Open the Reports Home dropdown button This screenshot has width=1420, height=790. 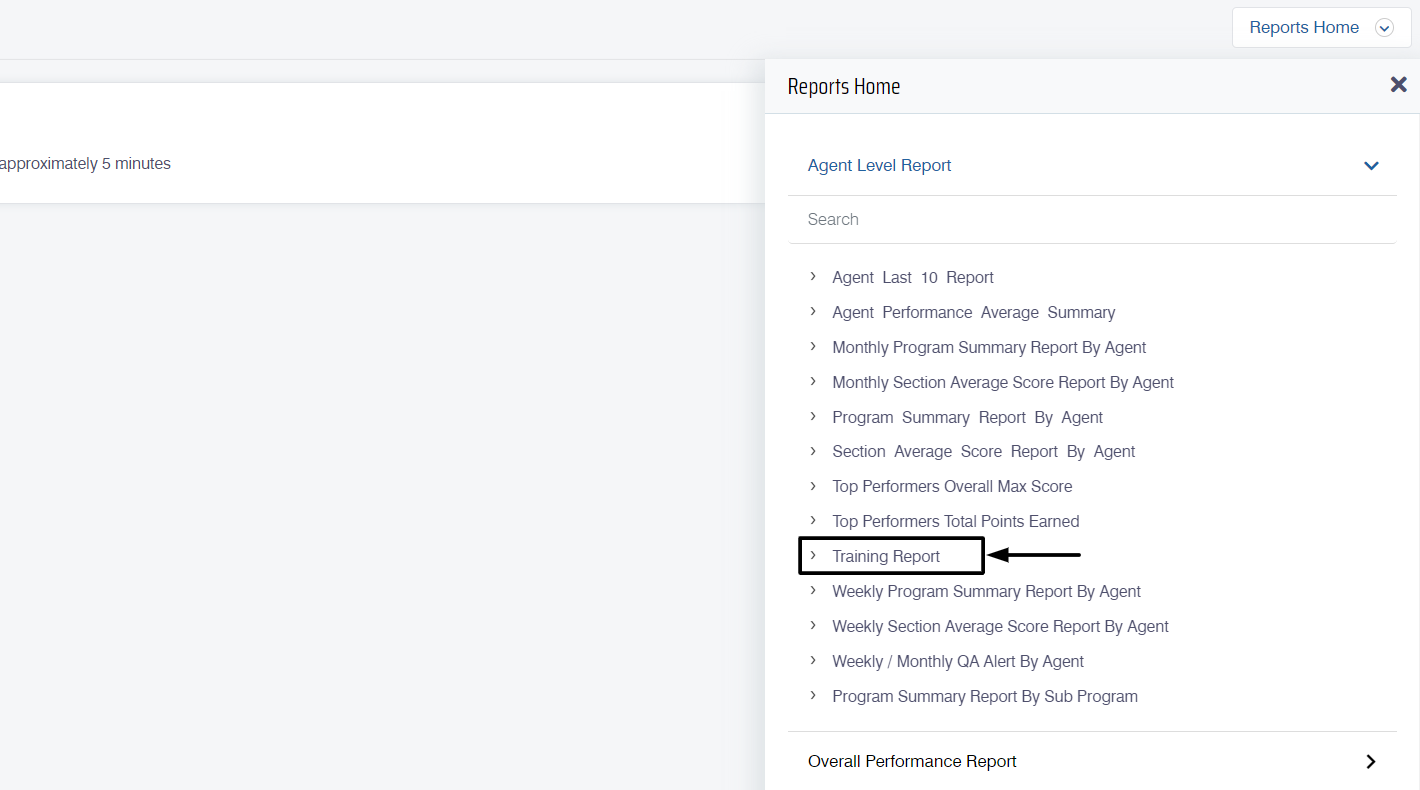coord(1321,28)
